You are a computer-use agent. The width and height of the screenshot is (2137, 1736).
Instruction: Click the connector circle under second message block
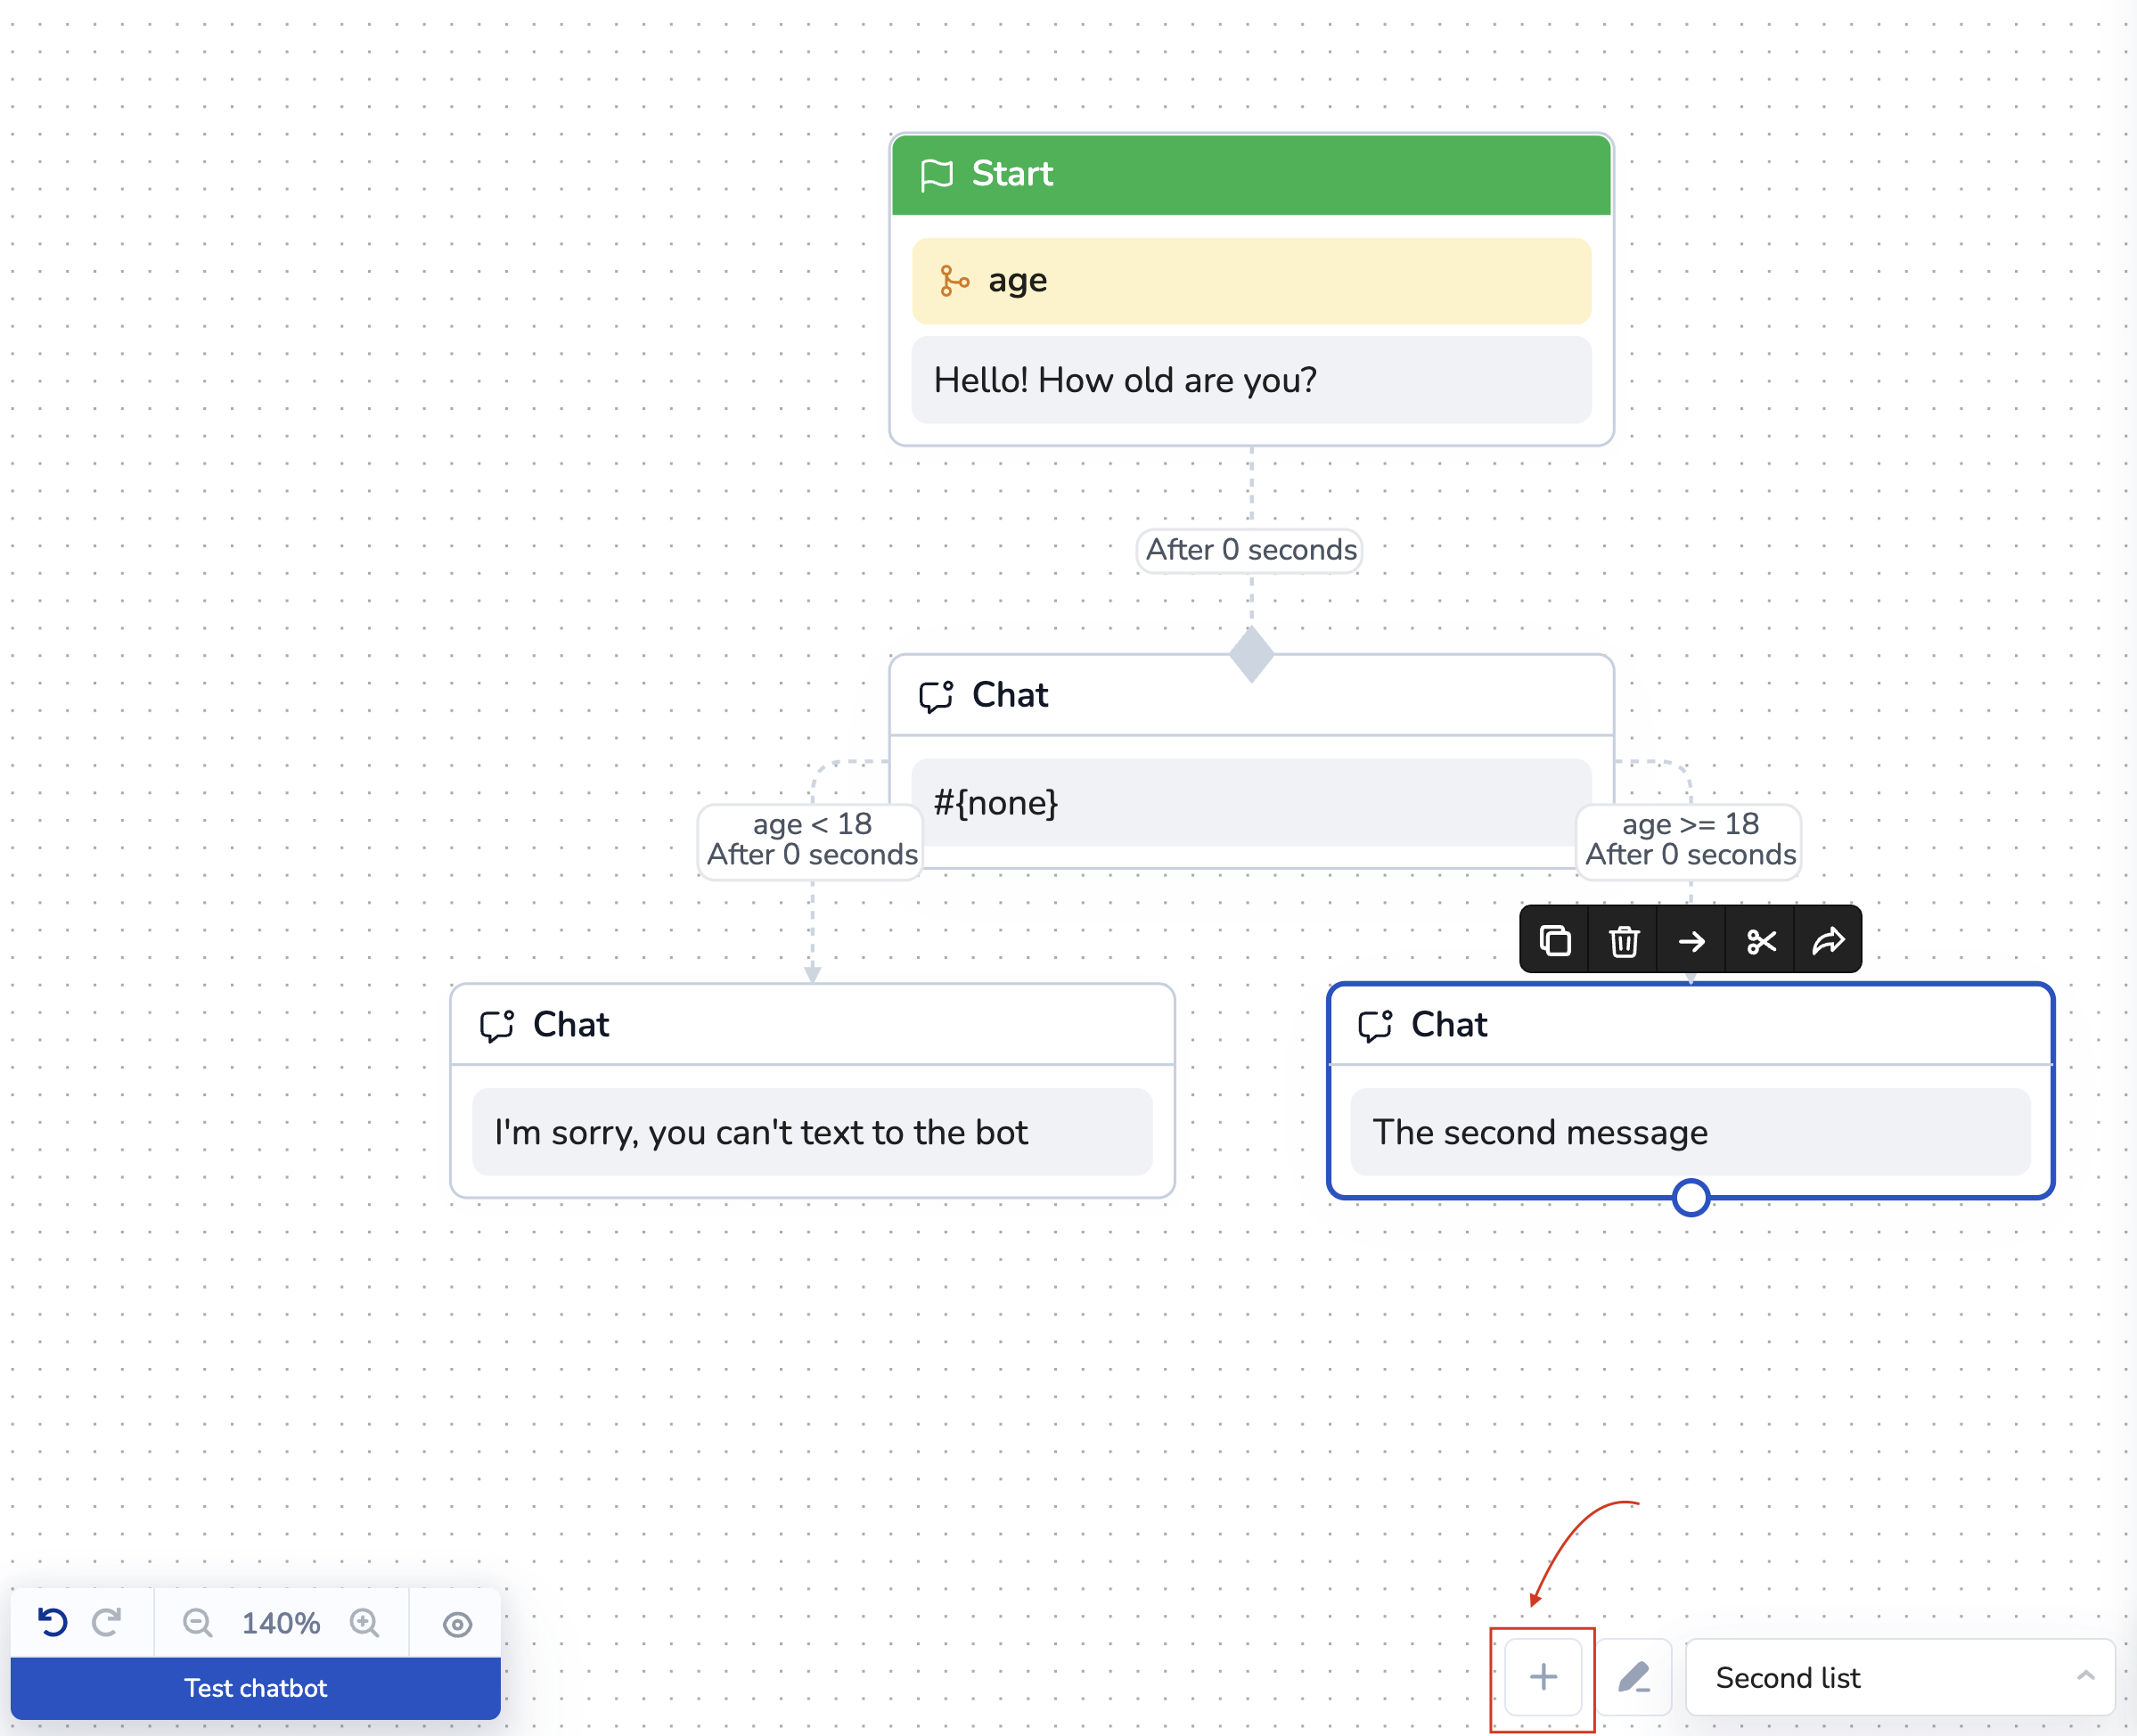(1690, 1197)
